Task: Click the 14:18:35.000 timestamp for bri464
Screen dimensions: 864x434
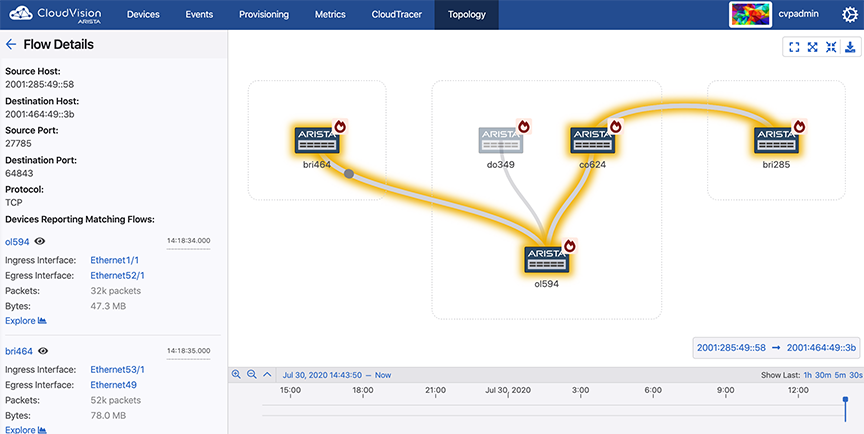Action: coord(188,350)
